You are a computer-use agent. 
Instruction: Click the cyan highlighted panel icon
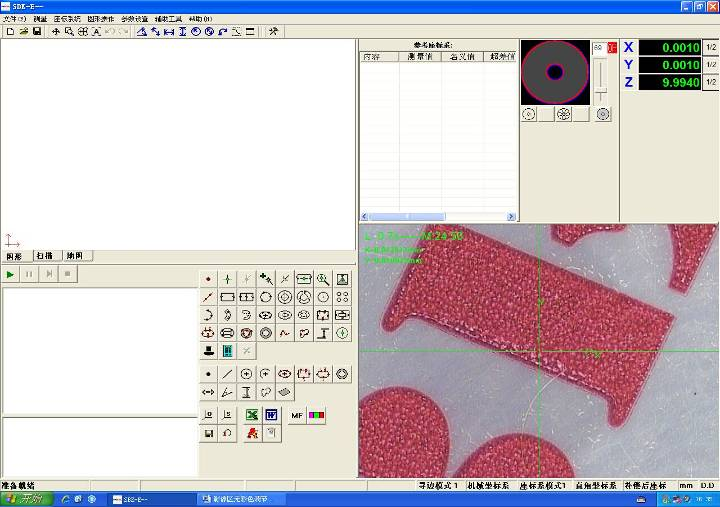point(227,351)
